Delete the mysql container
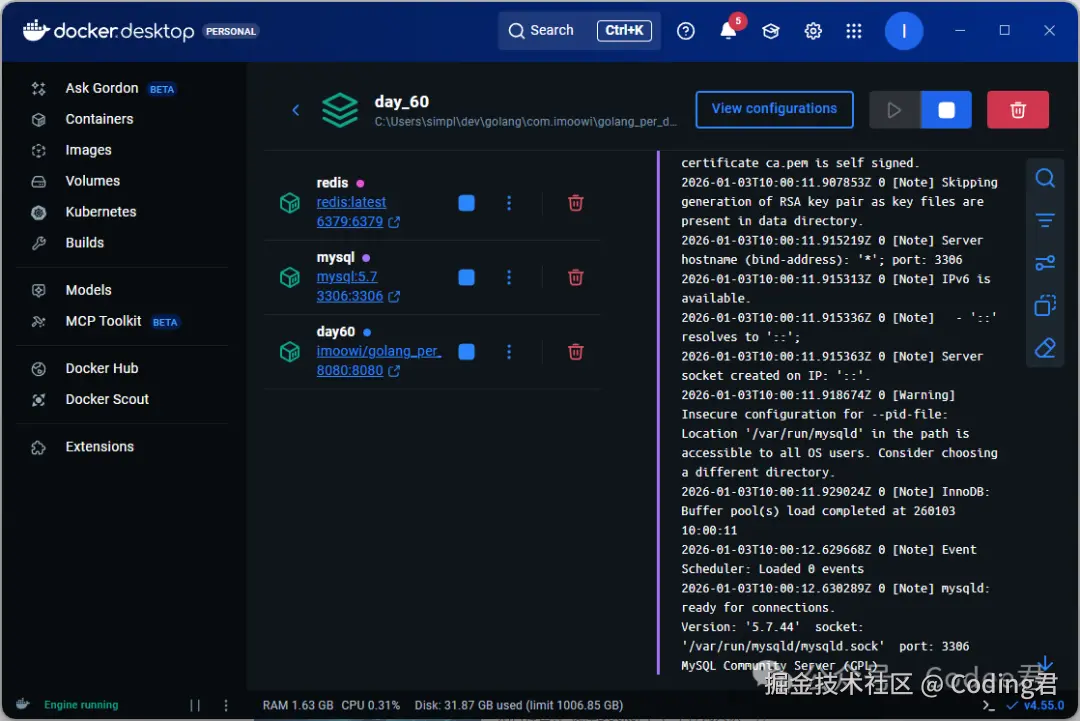This screenshot has height=721, width=1080. 576,278
